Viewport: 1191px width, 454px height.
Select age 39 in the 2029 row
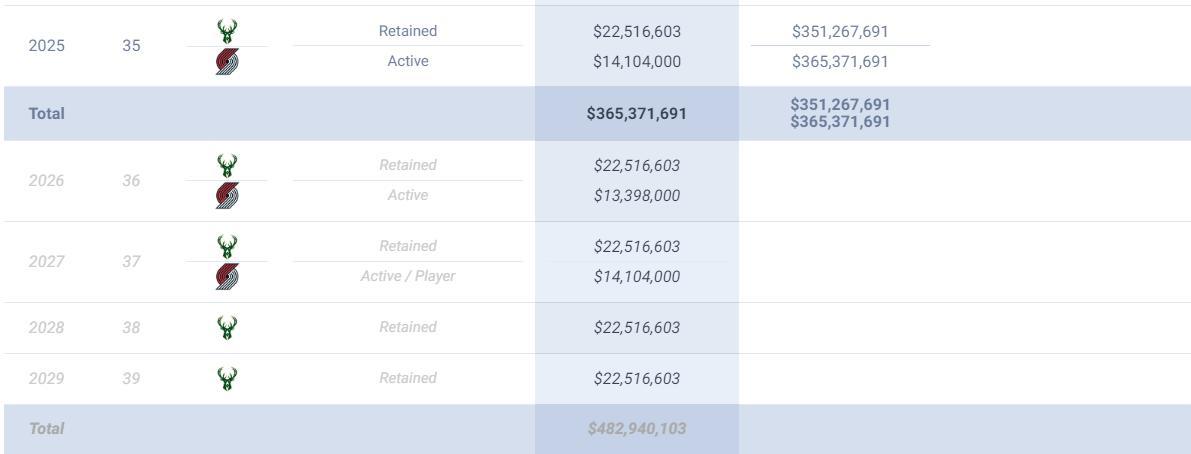click(x=131, y=378)
